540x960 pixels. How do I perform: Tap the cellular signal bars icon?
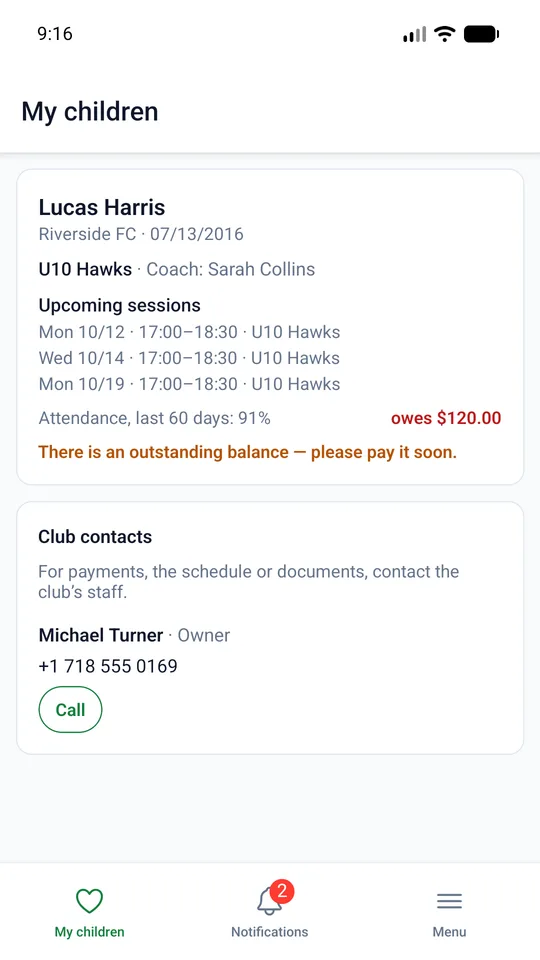(414, 35)
